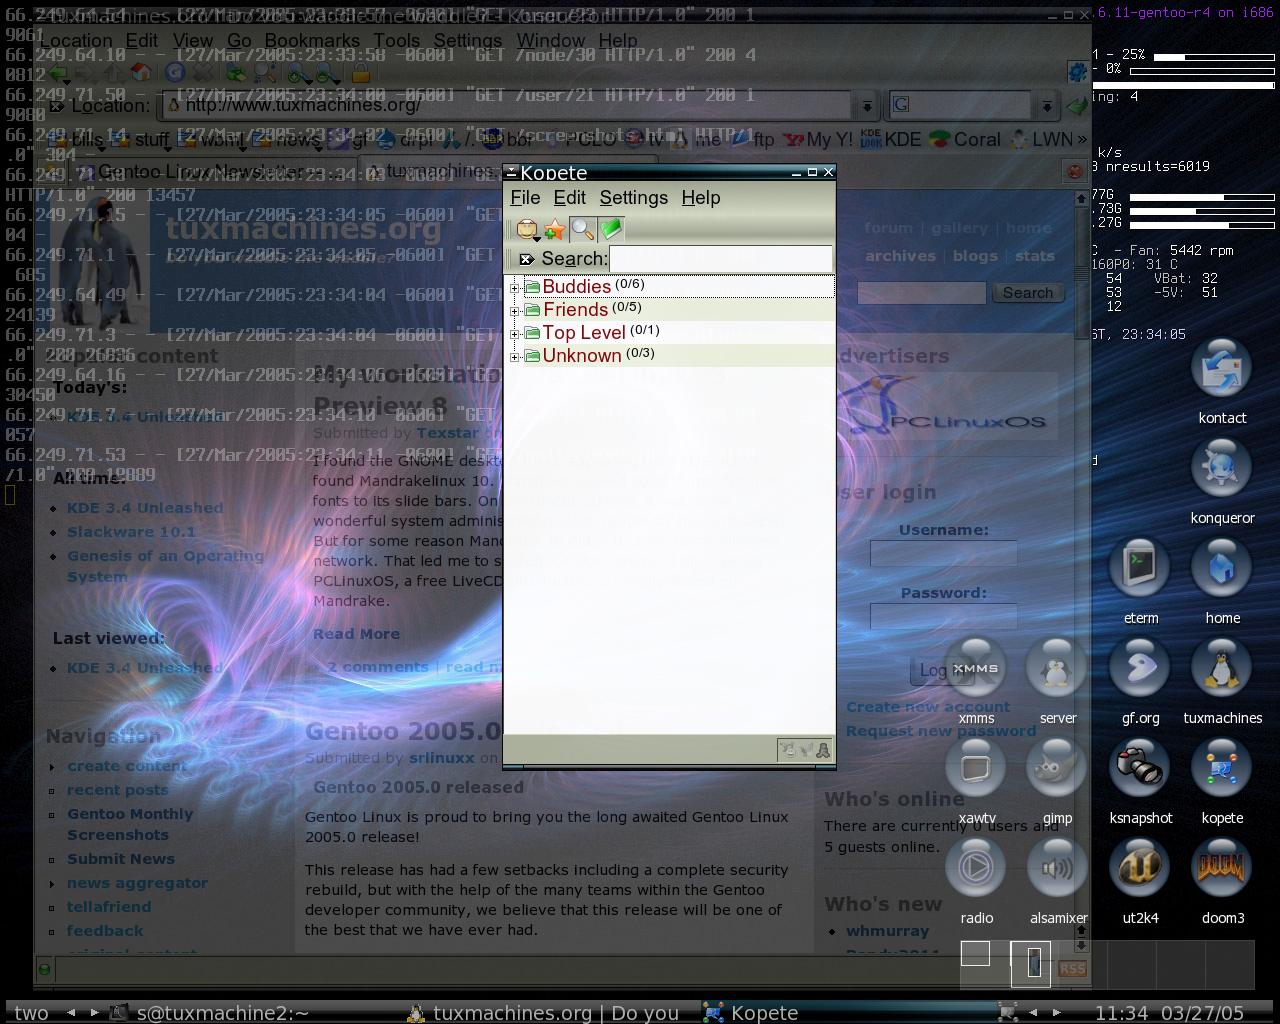Image resolution: width=1280 pixels, height=1024 pixels.
Task: Open Konqueror Window menu
Action: click(x=551, y=42)
